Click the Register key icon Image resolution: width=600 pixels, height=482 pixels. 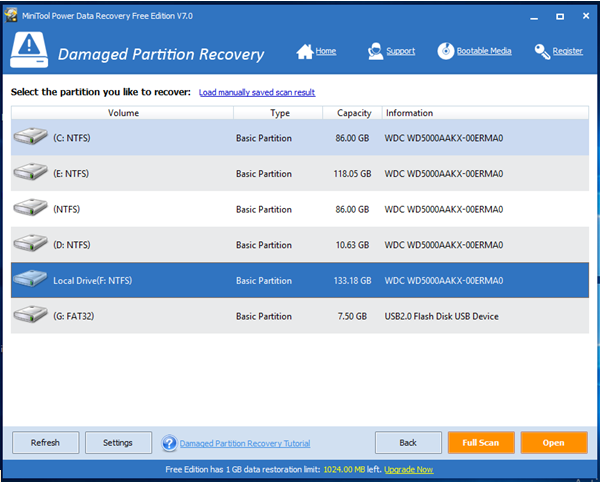542,52
